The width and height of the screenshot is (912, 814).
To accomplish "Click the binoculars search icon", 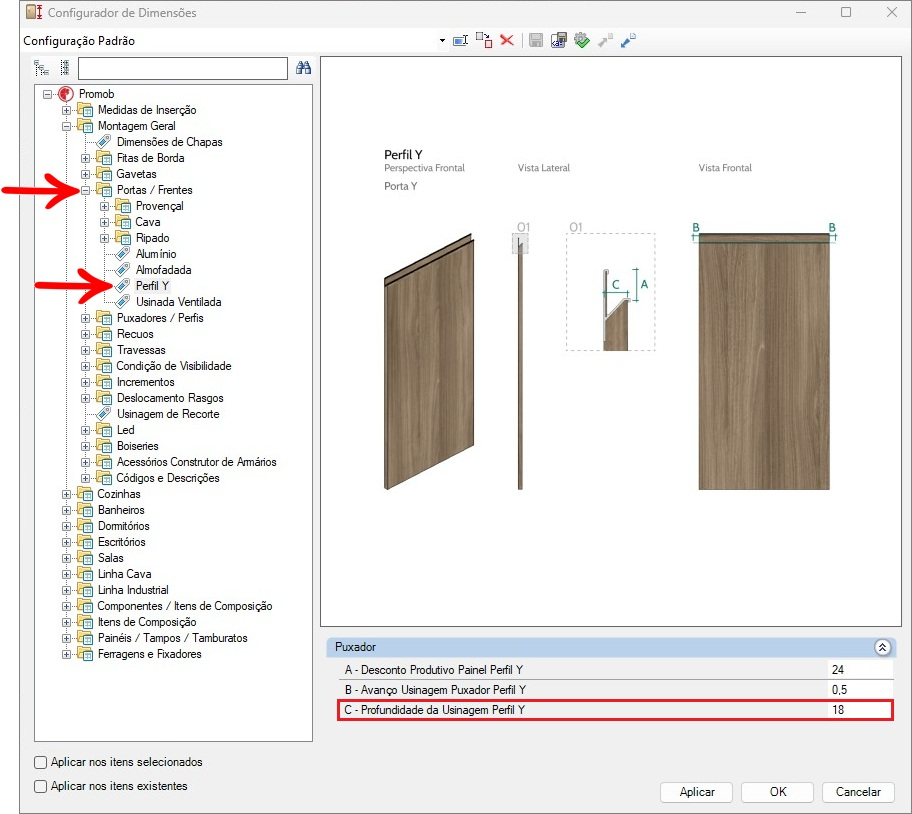I will tap(304, 68).
